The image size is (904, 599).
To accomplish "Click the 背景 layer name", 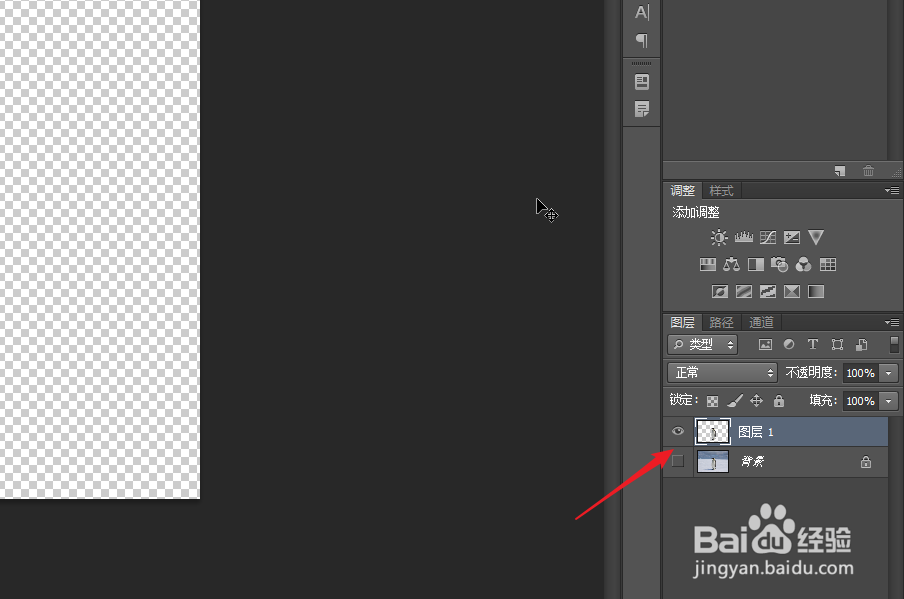I will click(x=752, y=461).
